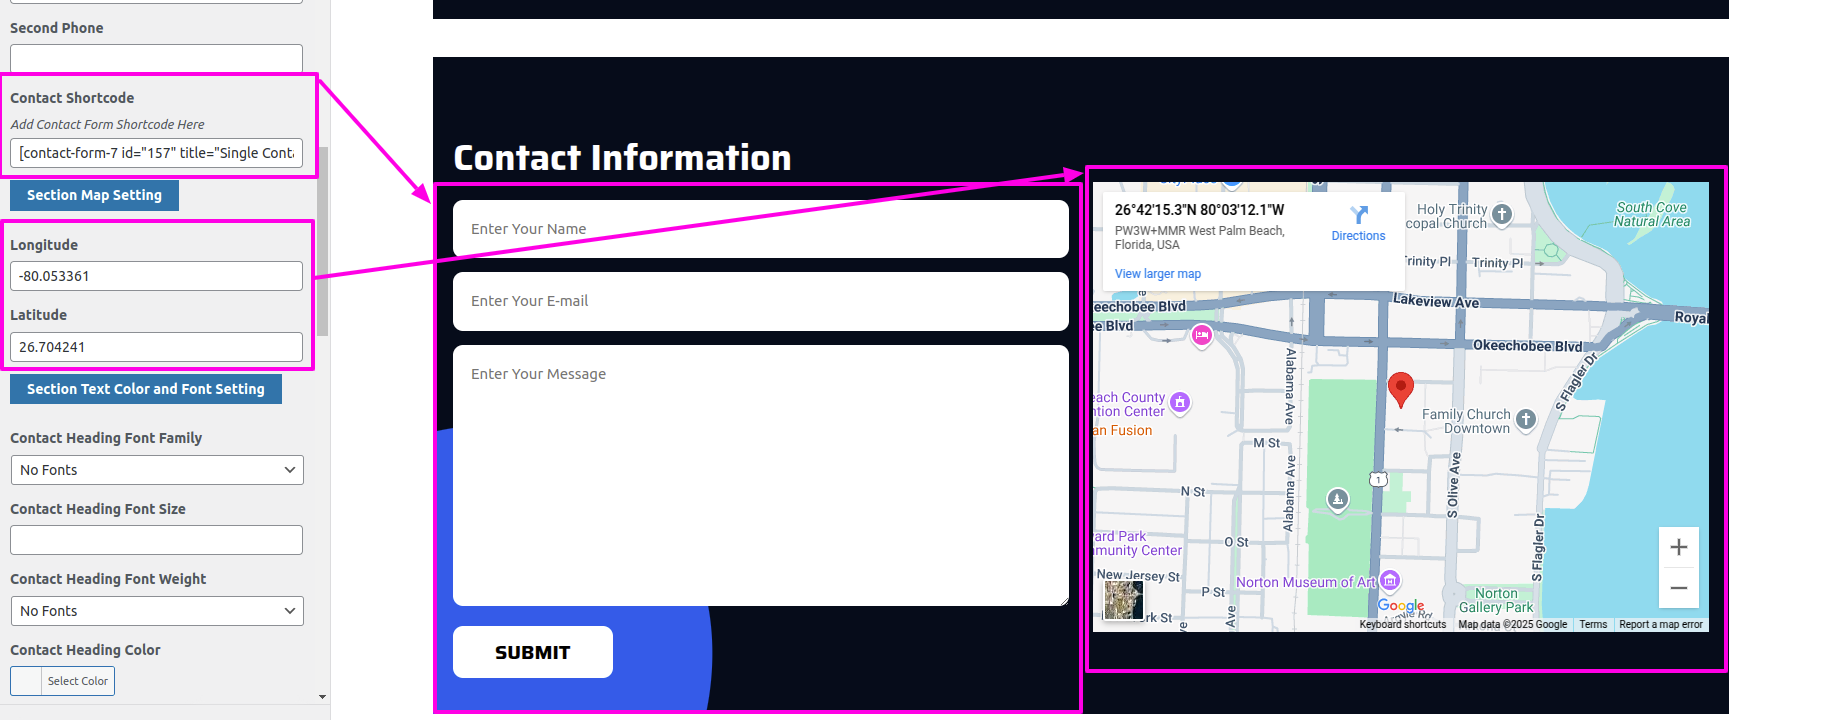Zoom out on the map with minus button
The height and width of the screenshot is (720, 1828).
click(1679, 588)
